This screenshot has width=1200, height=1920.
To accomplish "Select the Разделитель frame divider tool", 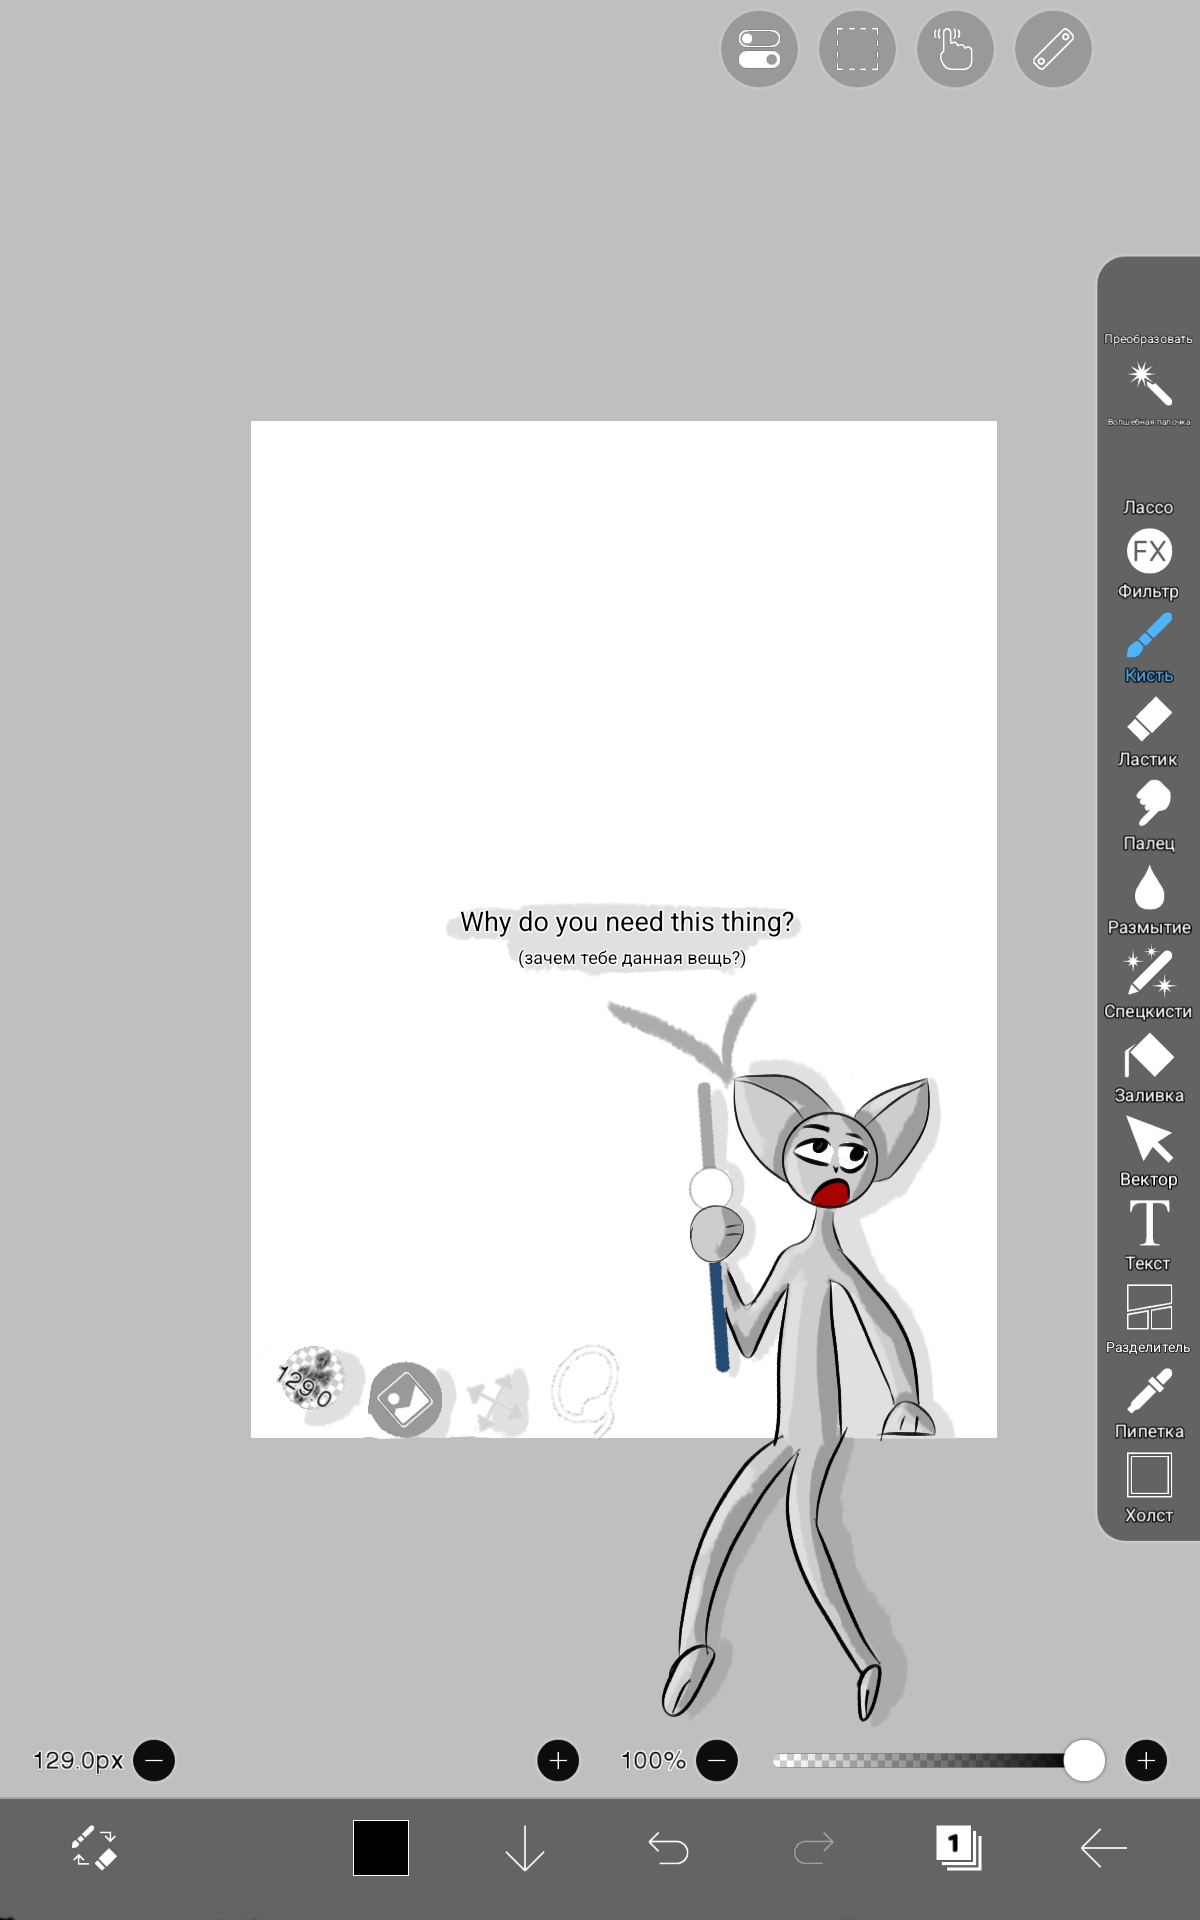I will (x=1149, y=1320).
